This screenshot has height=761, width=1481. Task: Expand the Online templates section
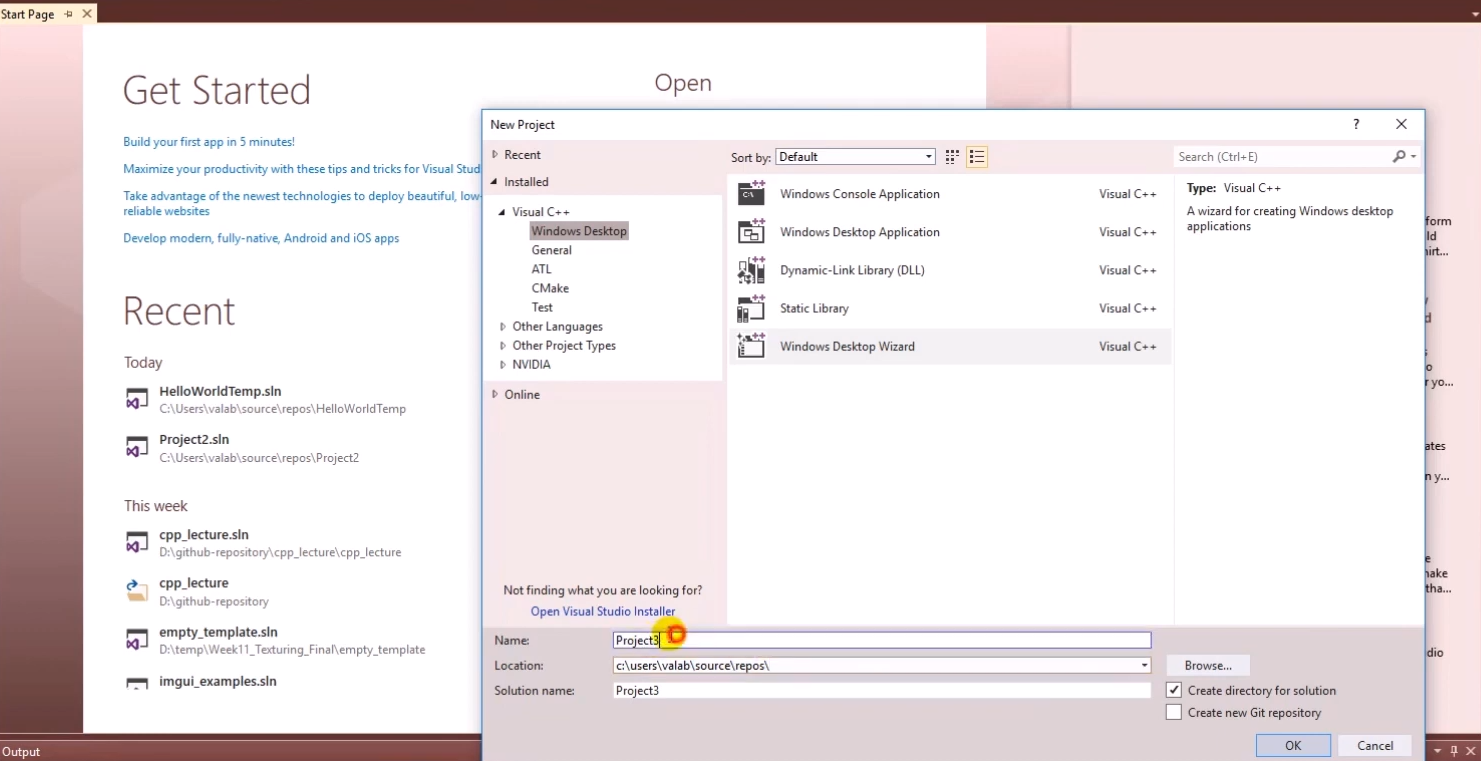[494, 394]
